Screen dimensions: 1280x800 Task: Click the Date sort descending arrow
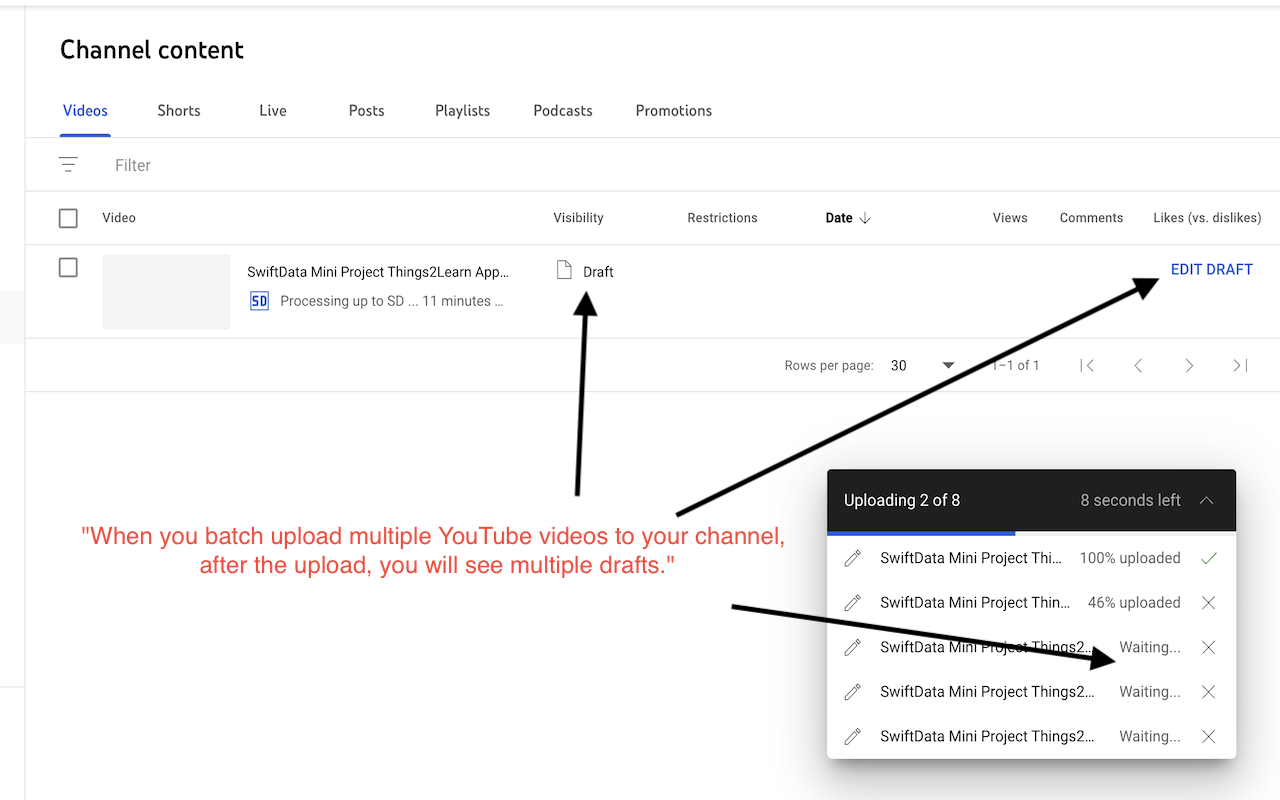(x=865, y=218)
